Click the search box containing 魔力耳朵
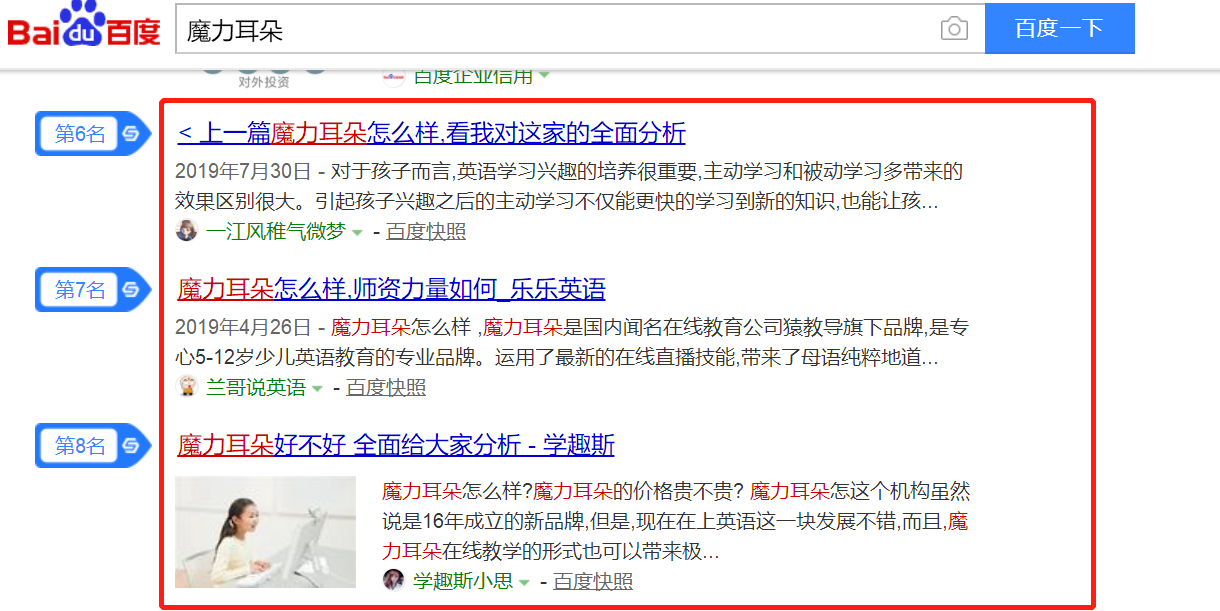The image size is (1220, 611). [x=580, y=29]
